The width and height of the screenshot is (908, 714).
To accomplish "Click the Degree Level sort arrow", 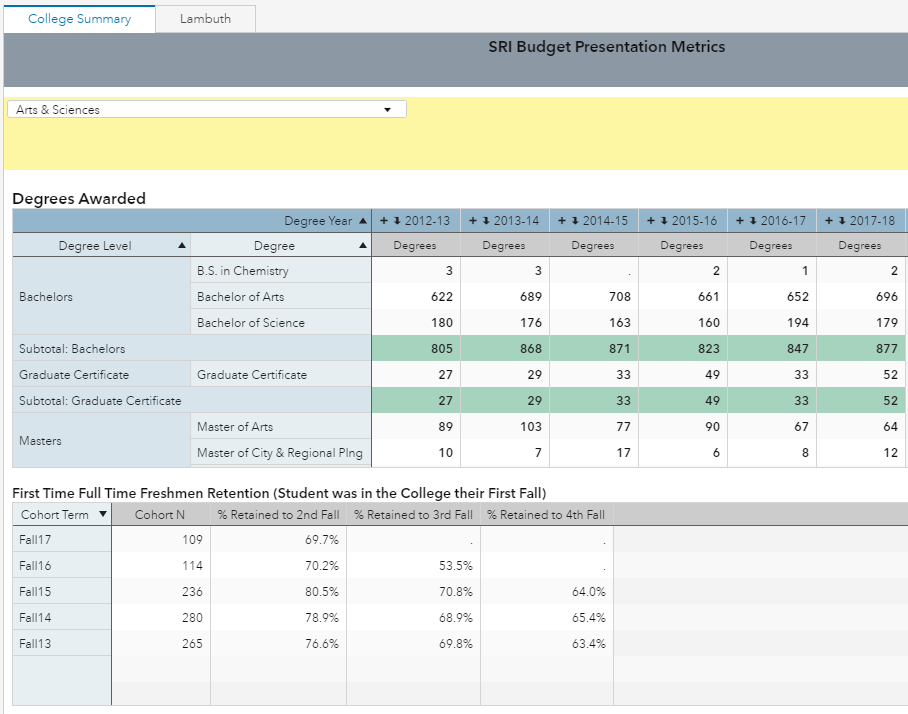I will tap(181, 246).
